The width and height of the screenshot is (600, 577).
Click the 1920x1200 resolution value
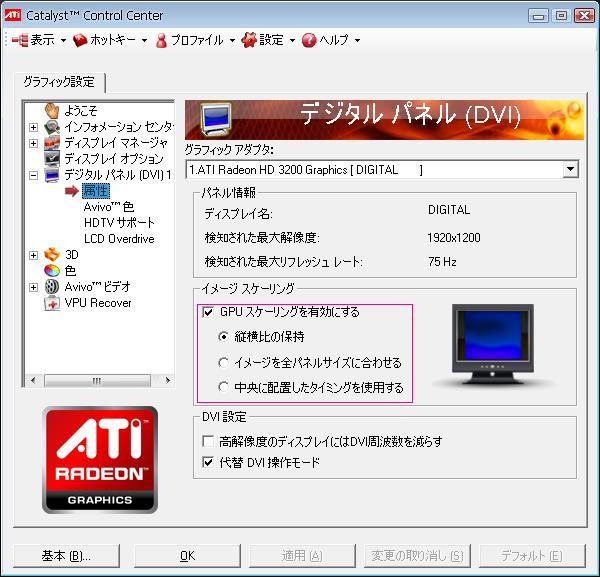454,238
